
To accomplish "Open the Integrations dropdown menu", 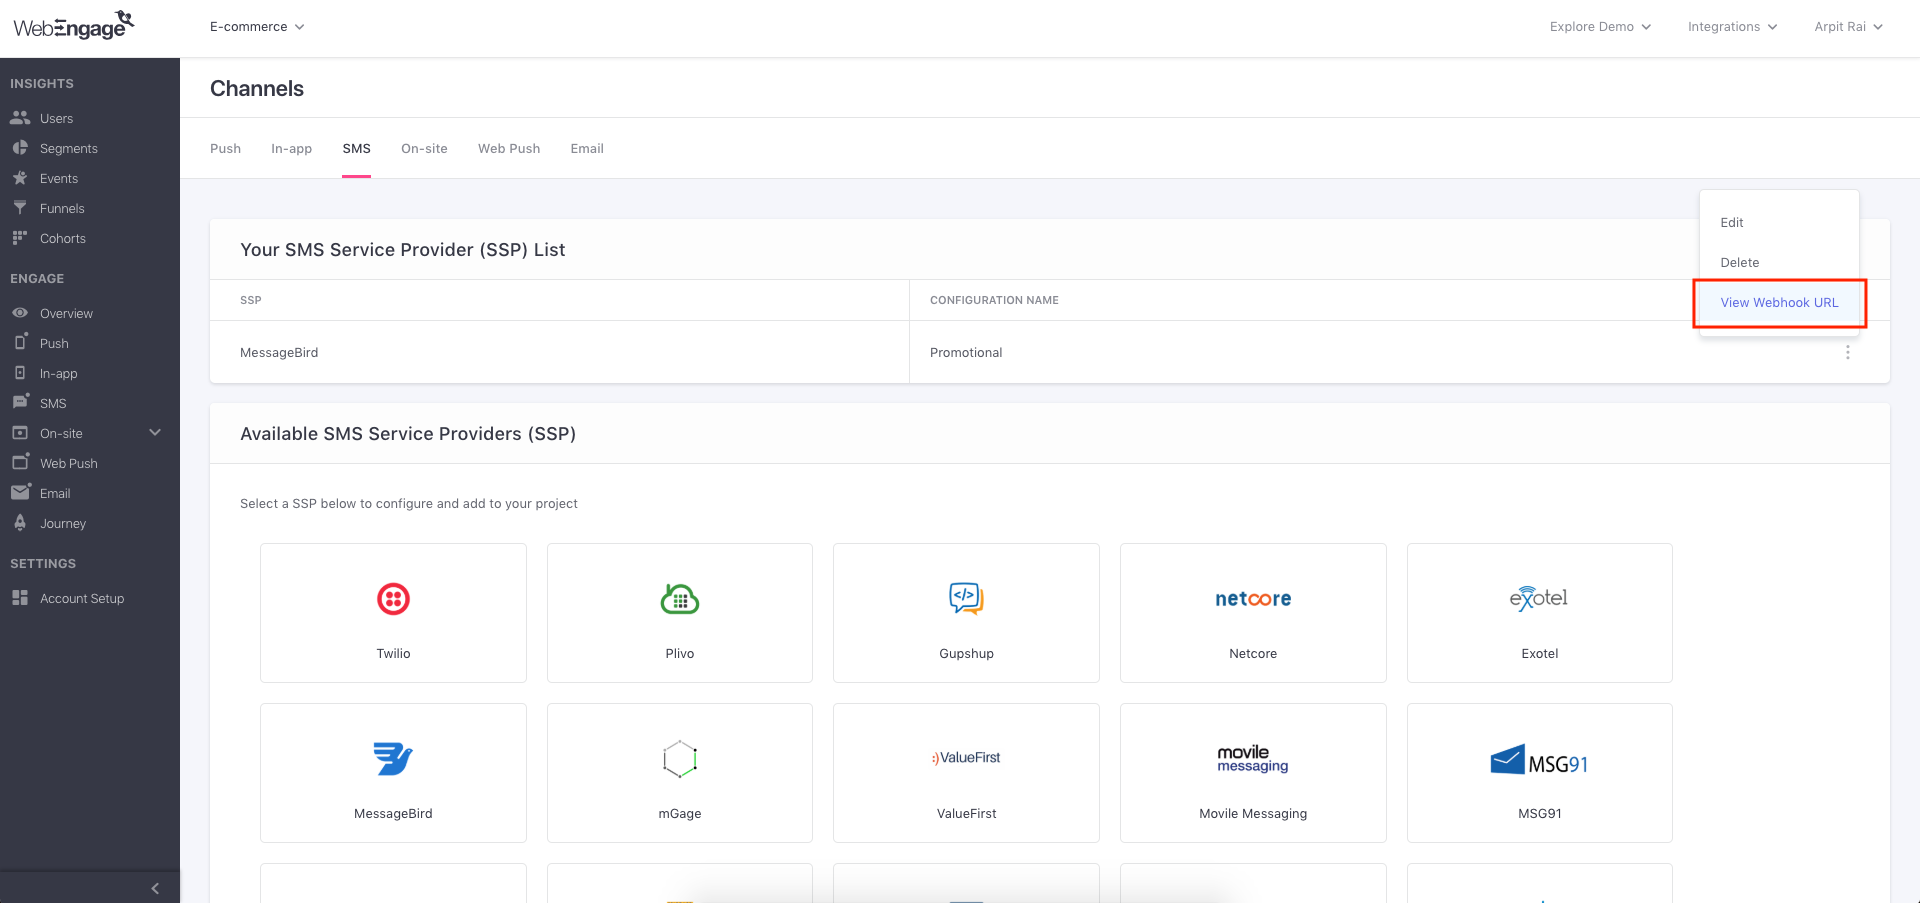I will (x=1732, y=27).
